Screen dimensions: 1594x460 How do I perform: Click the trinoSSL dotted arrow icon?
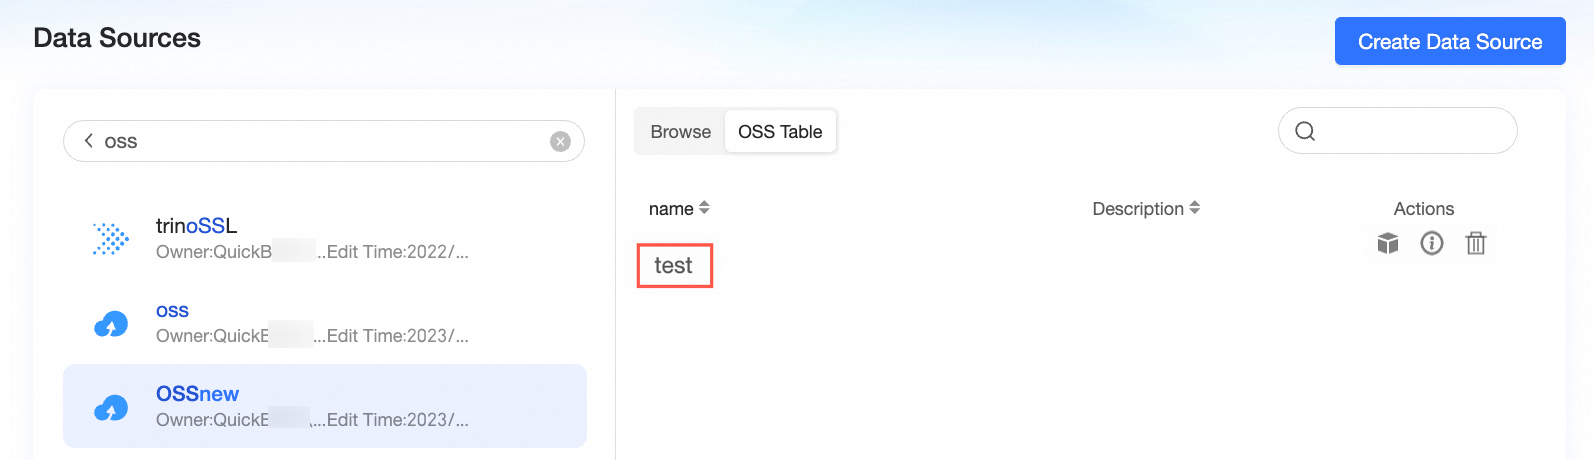pyautogui.click(x=111, y=239)
